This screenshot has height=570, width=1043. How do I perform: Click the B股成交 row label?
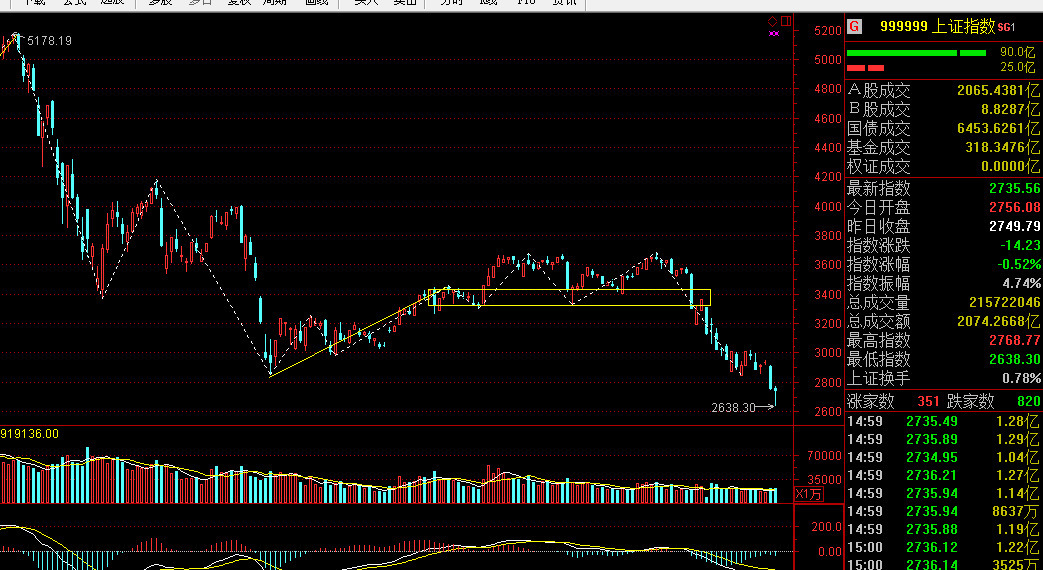tap(878, 110)
